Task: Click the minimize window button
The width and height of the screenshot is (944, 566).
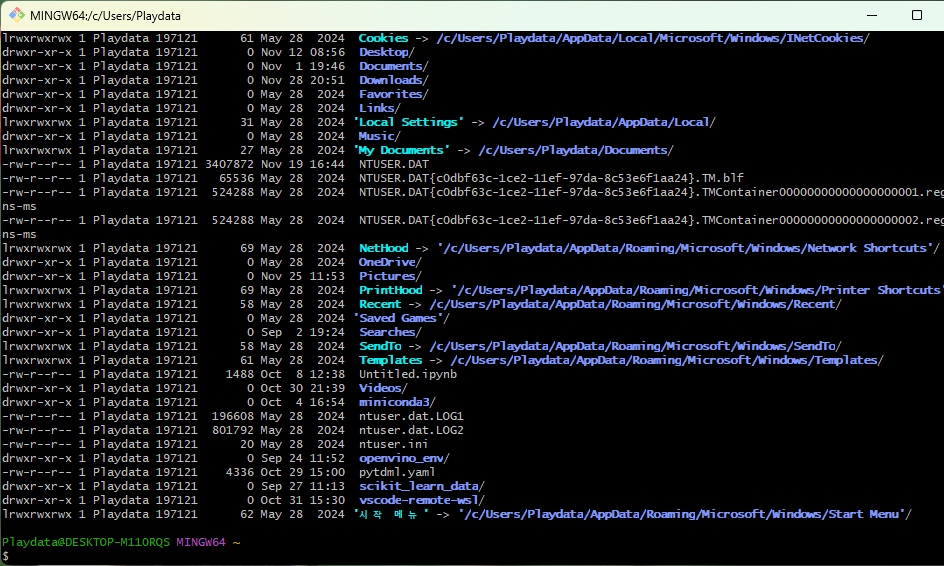Action: (872, 15)
